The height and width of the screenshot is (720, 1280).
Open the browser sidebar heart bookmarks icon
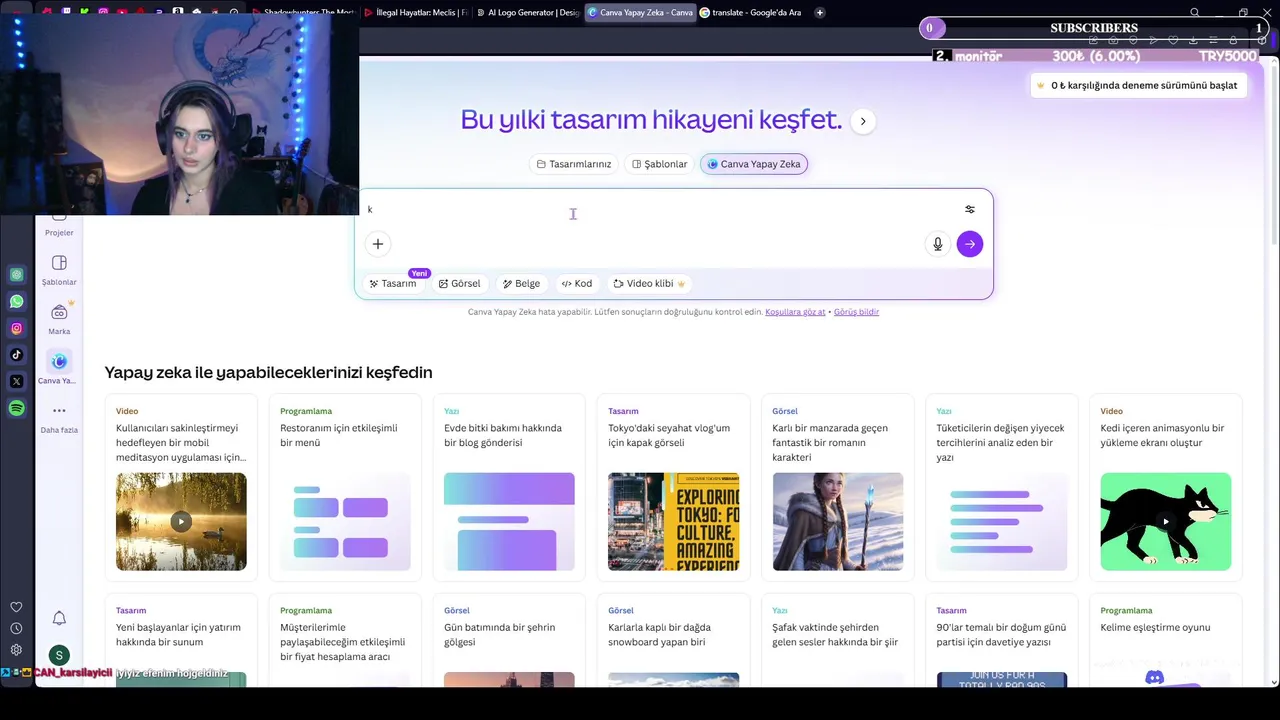(x=16, y=607)
